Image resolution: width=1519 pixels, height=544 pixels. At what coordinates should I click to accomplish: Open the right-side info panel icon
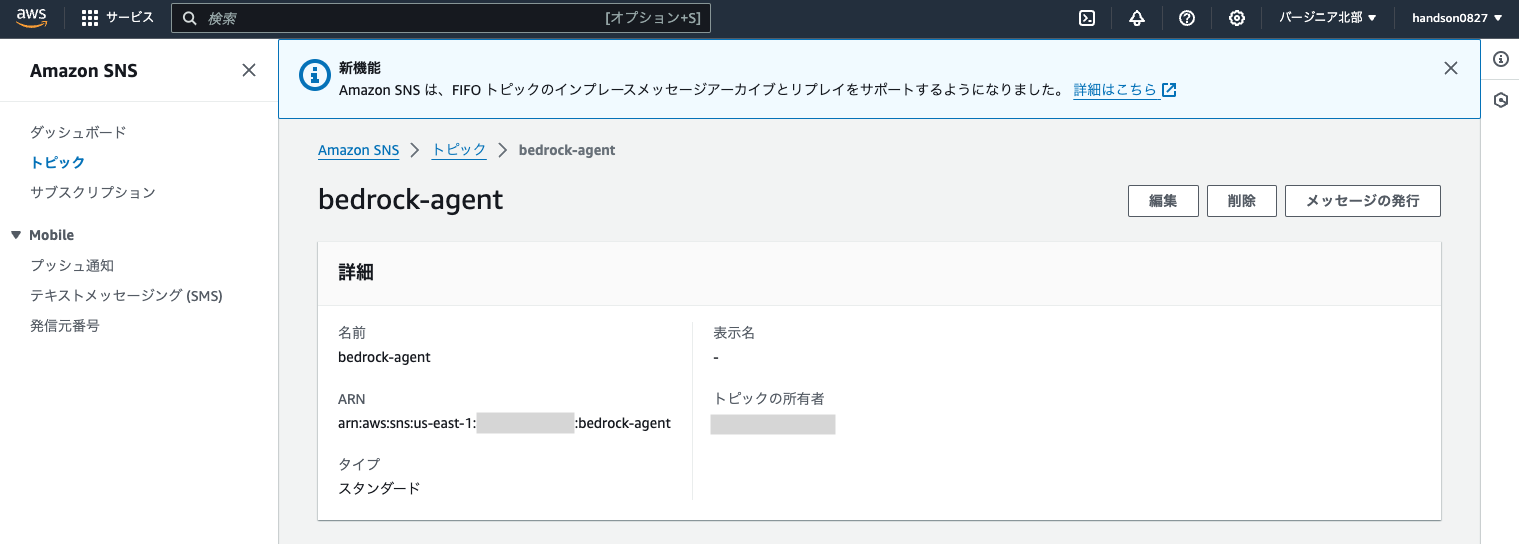(x=1500, y=59)
